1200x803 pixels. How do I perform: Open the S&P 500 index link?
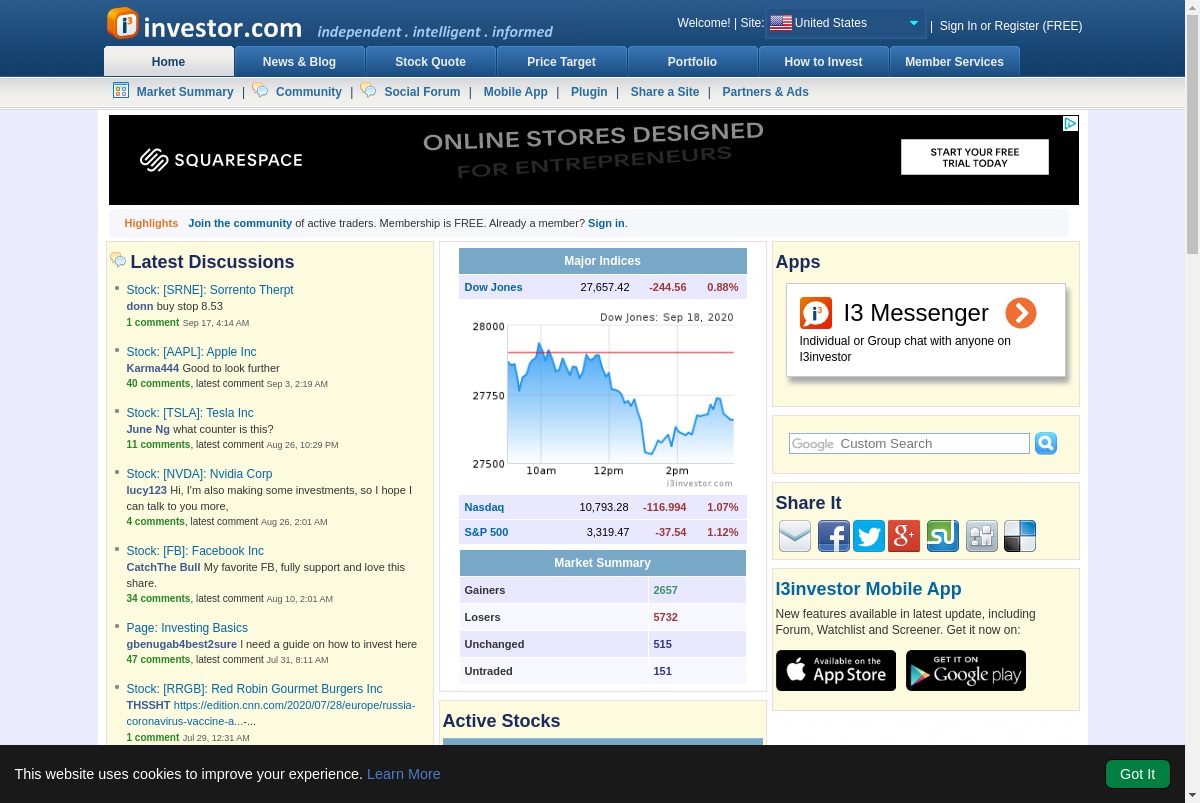click(486, 532)
